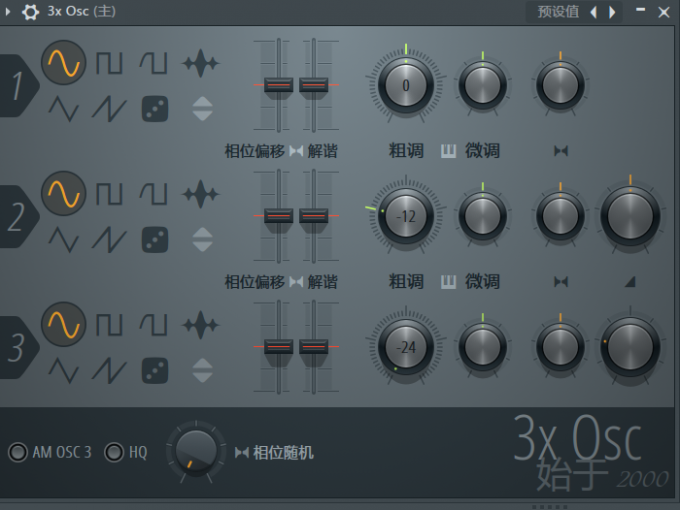Select triangle wave shape for oscillator 1

point(64,108)
